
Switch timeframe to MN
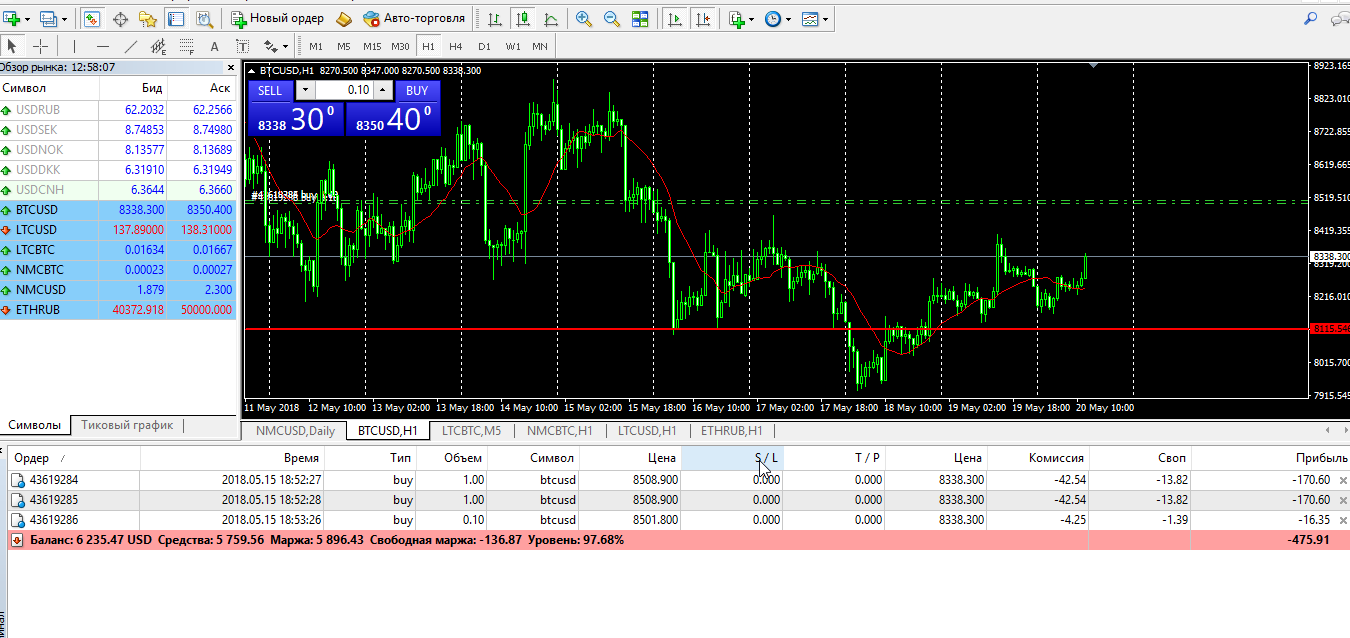[540, 46]
